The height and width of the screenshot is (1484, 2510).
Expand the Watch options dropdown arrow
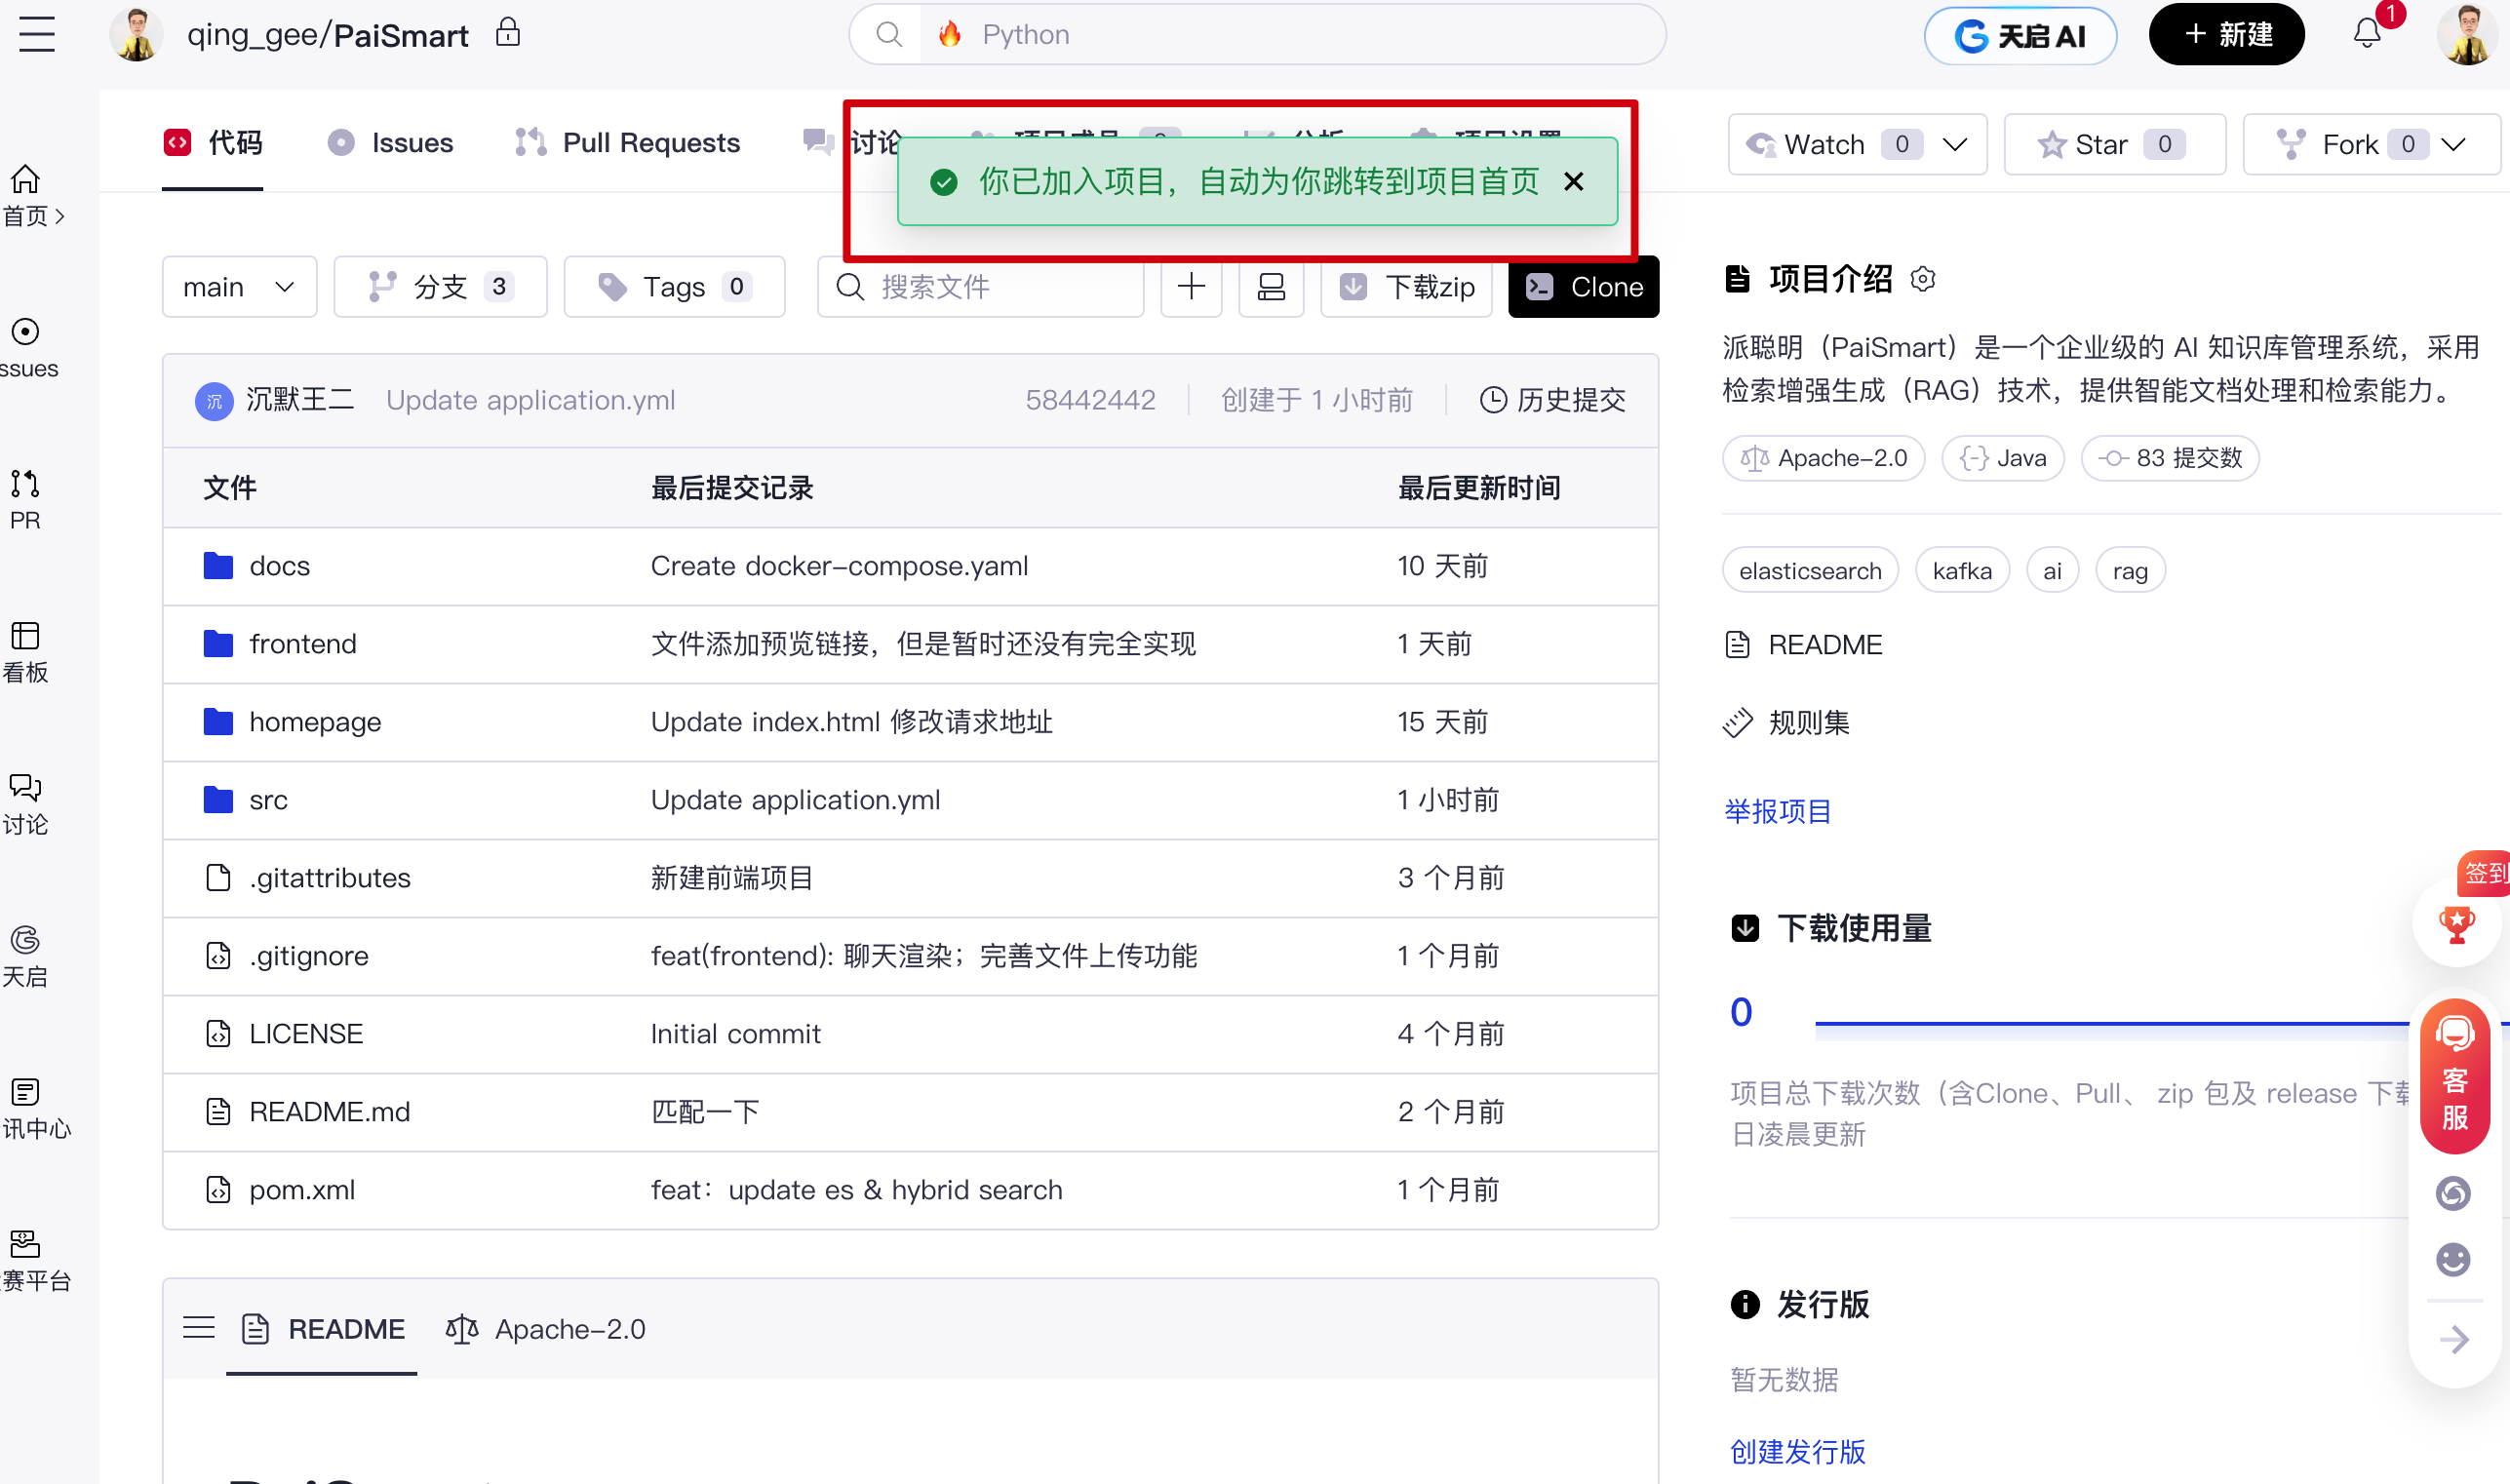(x=1954, y=145)
